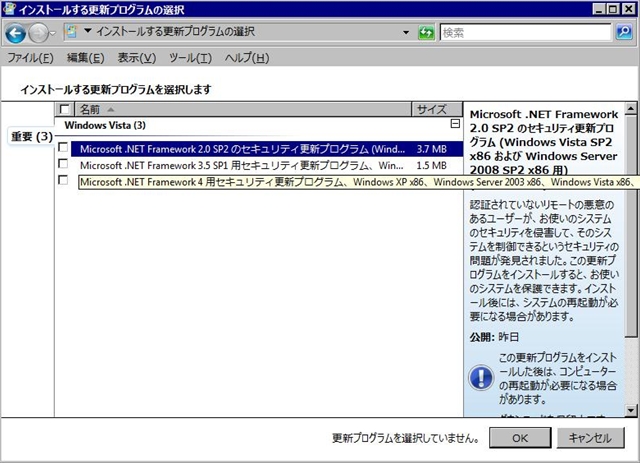Click the details pane scroll down arrow
This screenshot has height=463, width=640.
tap(631, 410)
